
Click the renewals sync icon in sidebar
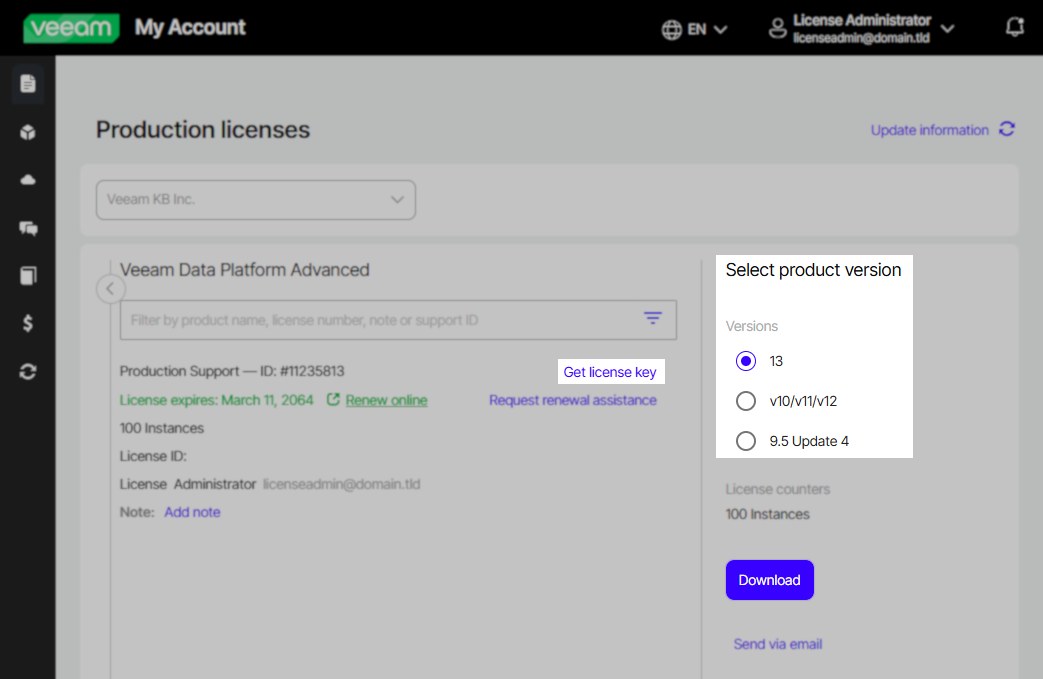(27, 371)
